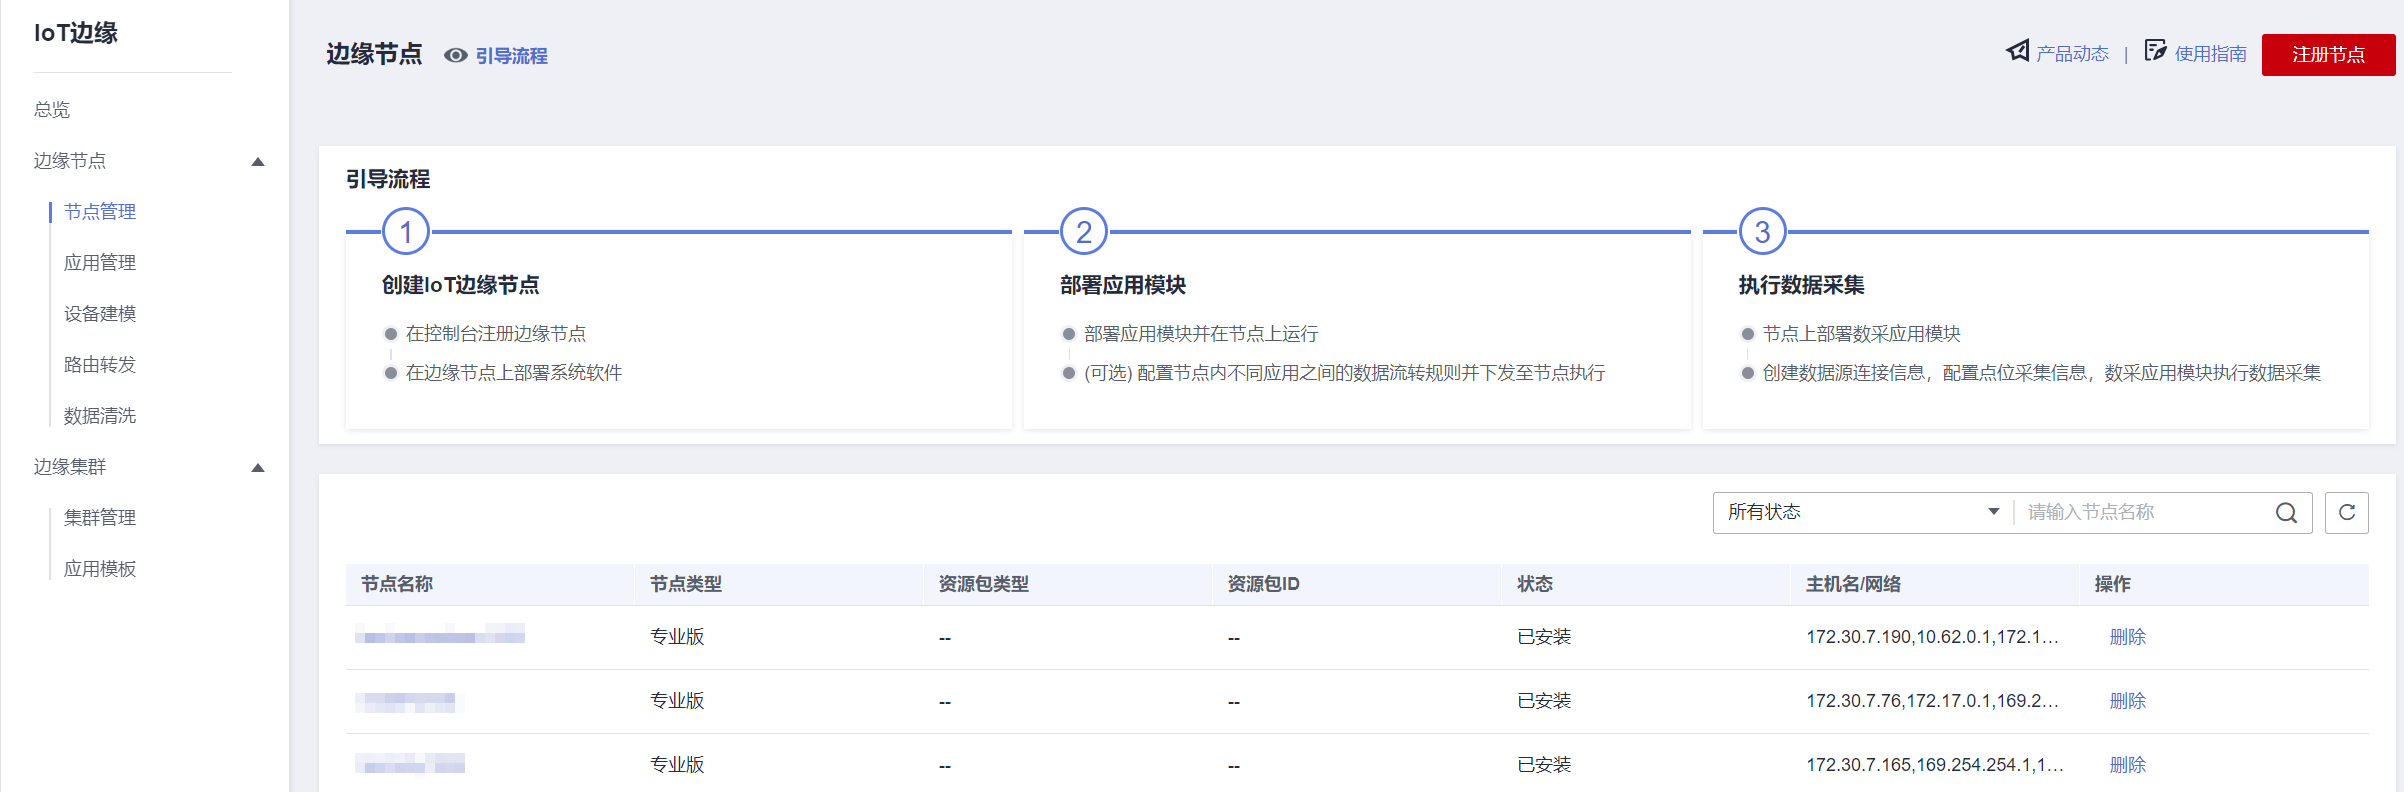Click the red 注册节点 button
This screenshot has height=792, width=2404.
coord(2328,55)
